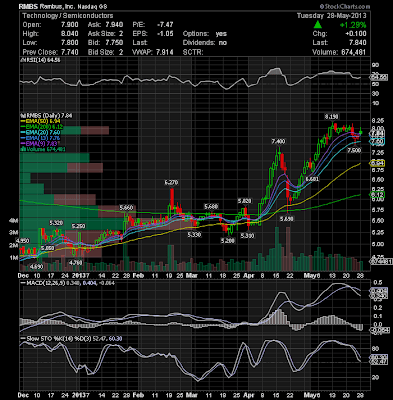Click the 7.400 April peak annotation

click(x=278, y=142)
